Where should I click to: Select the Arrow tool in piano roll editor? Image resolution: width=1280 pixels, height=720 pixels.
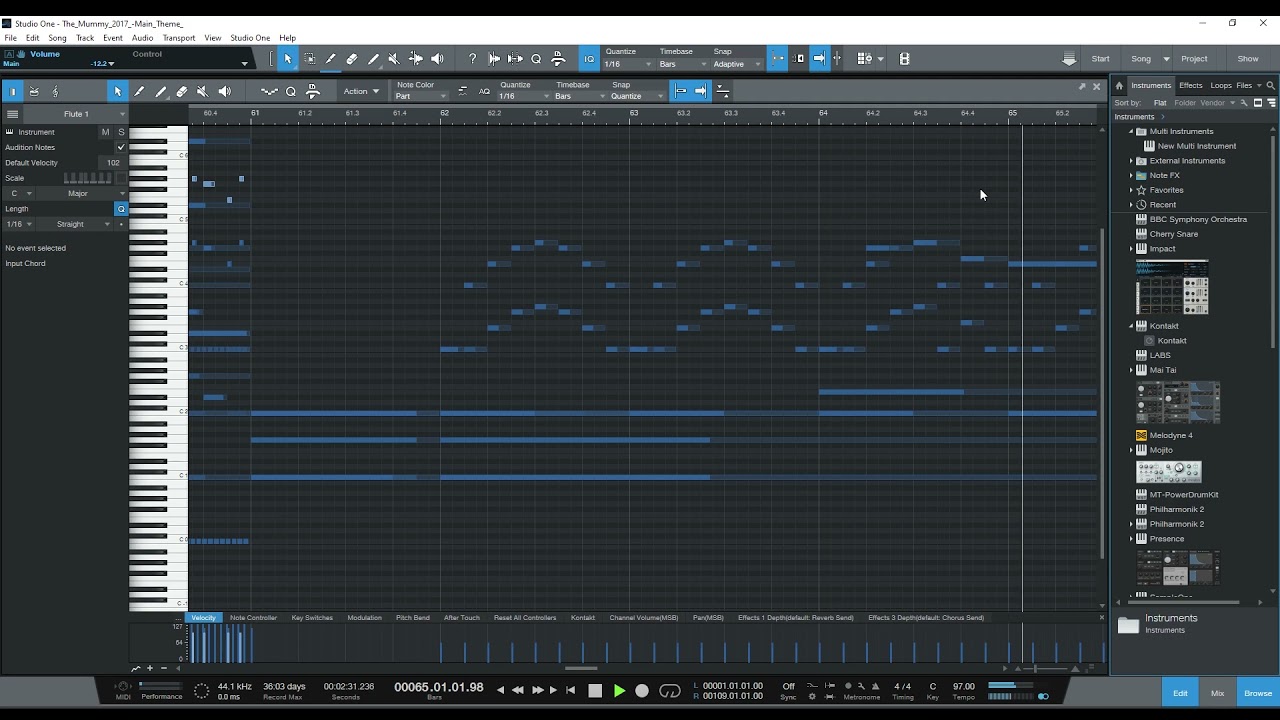(117, 91)
